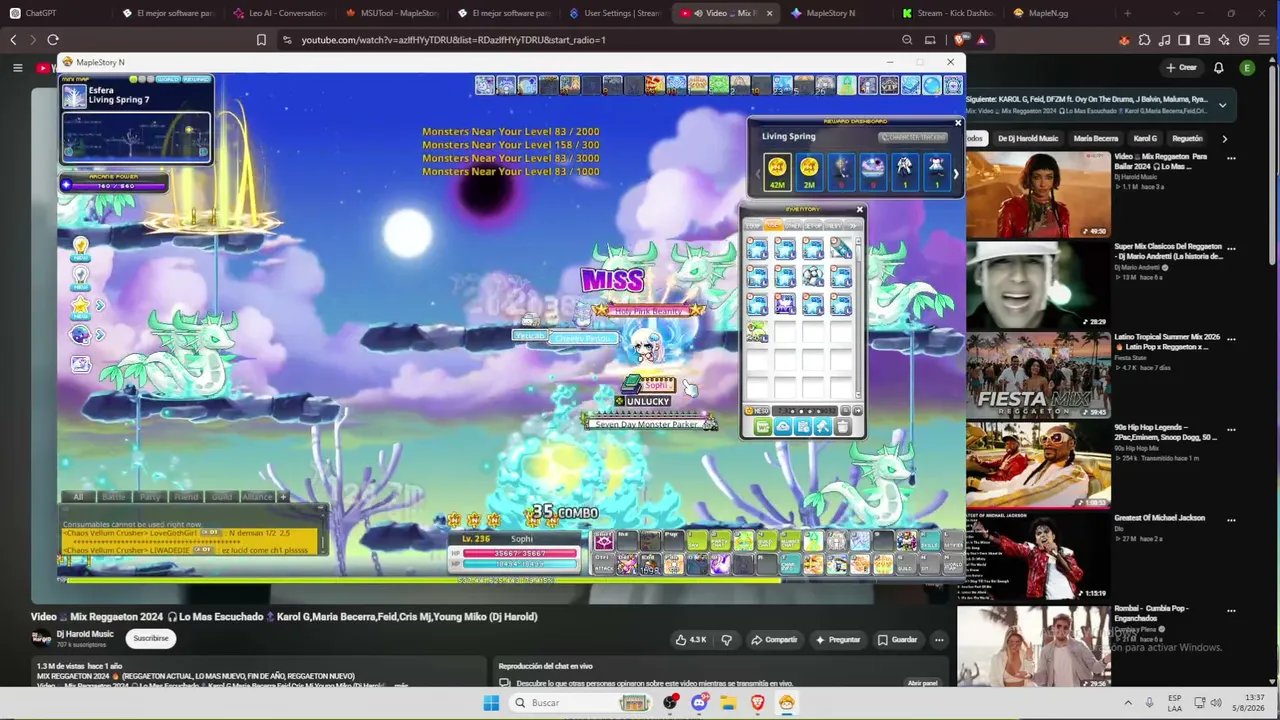Click the Guardar save button
1280x720 pixels.
897,640
